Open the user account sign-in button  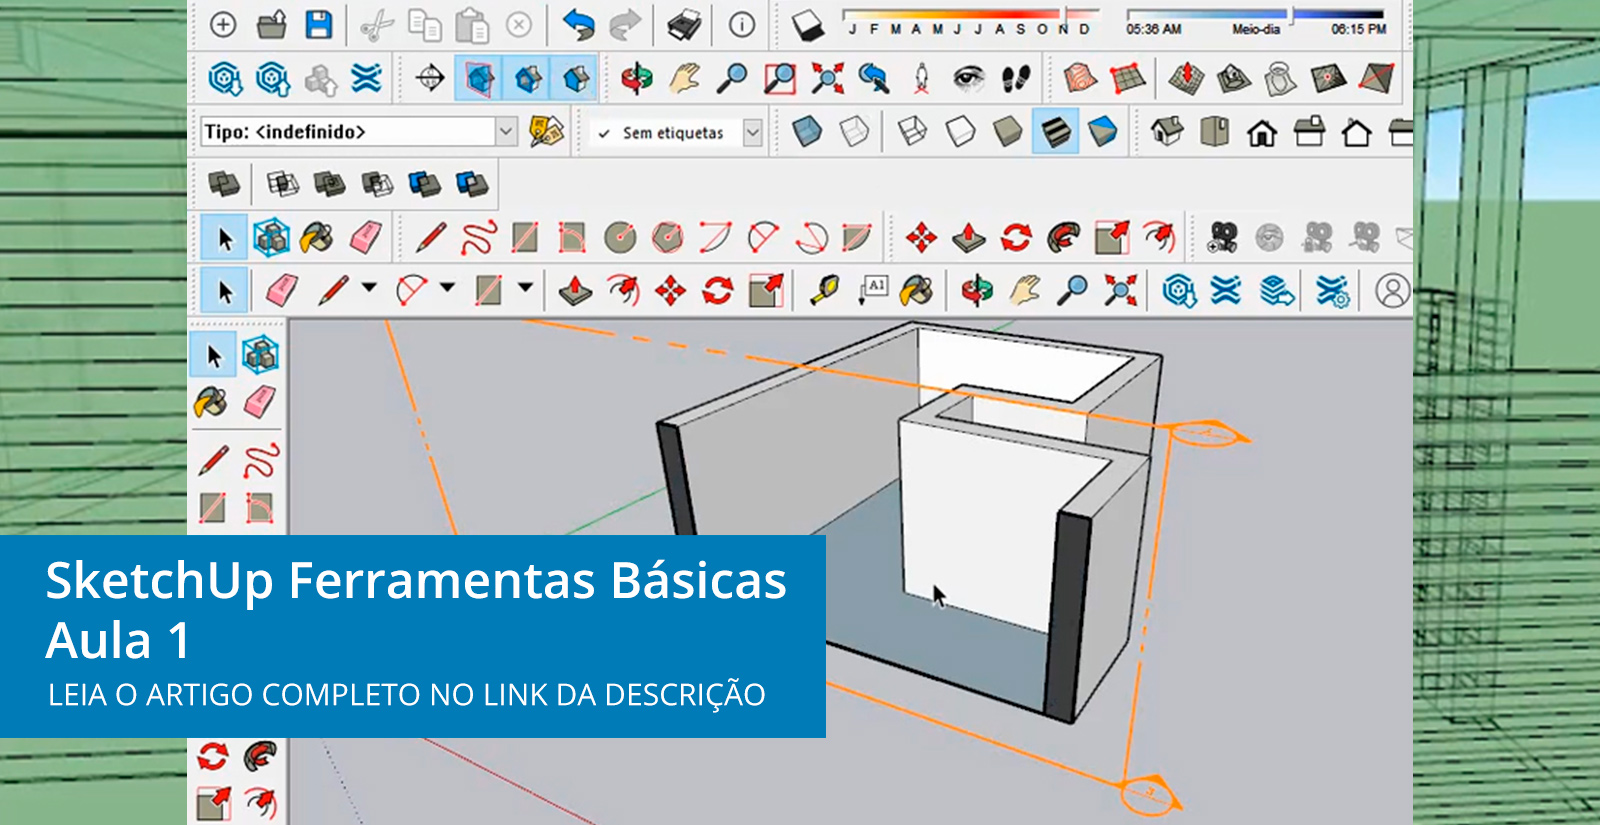point(1392,291)
